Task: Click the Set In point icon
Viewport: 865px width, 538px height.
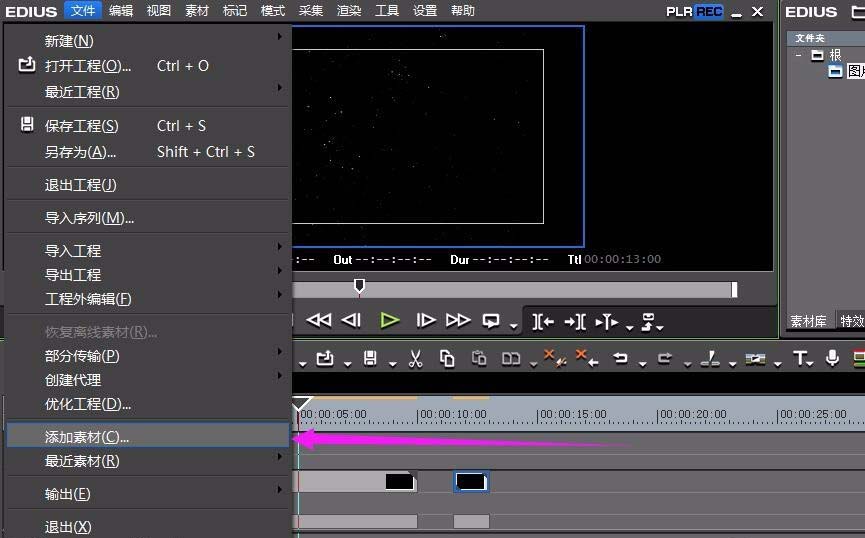Action: pos(543,321)
